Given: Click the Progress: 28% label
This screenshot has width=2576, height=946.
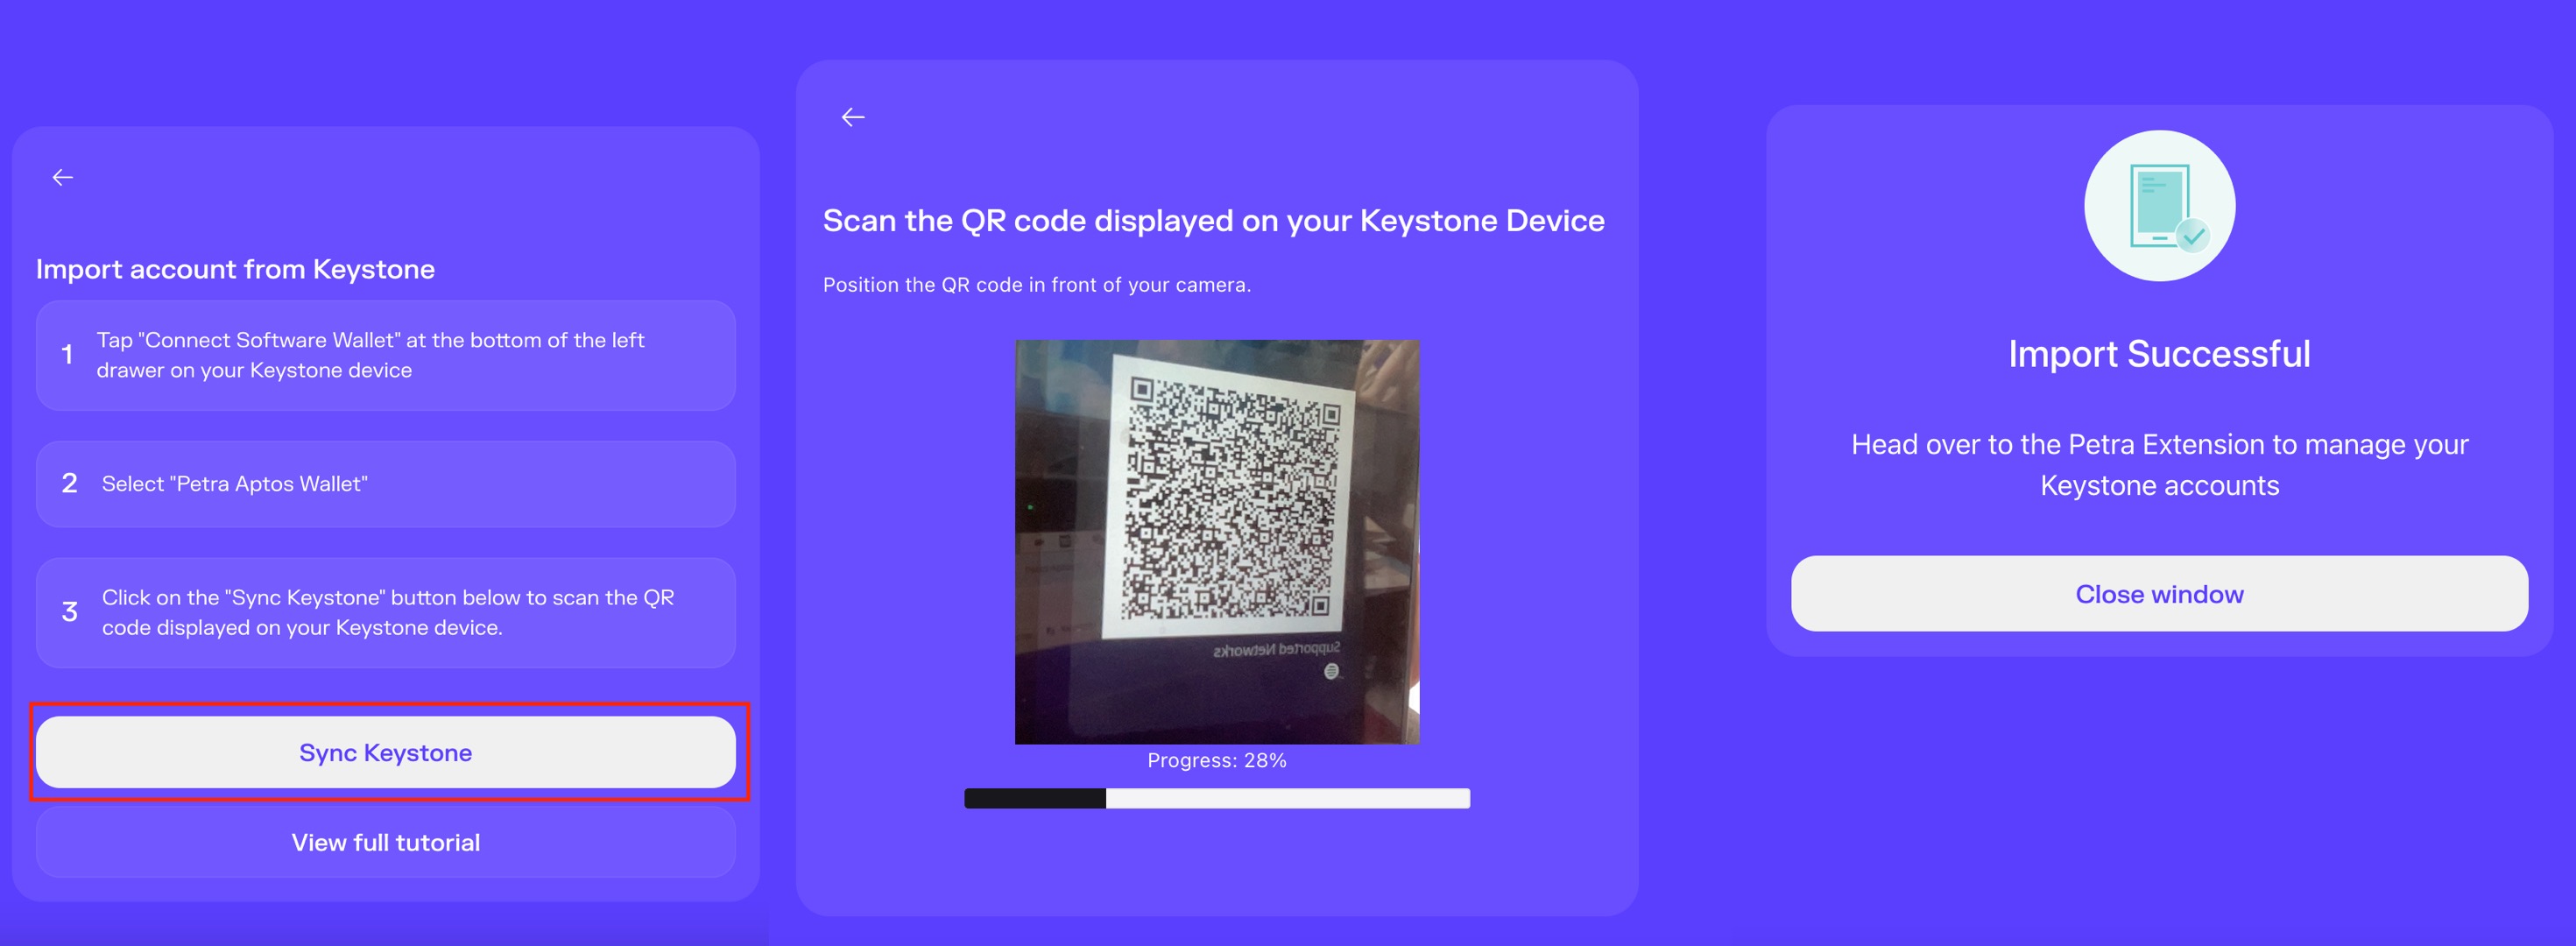Looking at the screenshot, I should click(x=1217, y=760).
